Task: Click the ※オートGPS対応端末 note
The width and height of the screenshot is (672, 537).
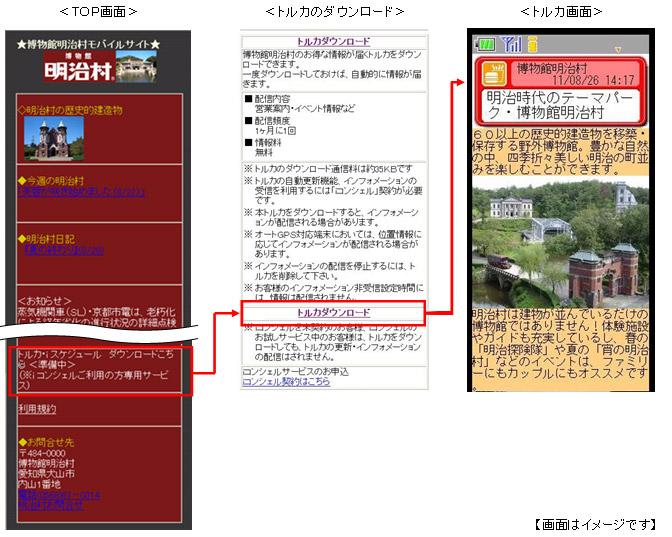Action: (x=333, y=244)
